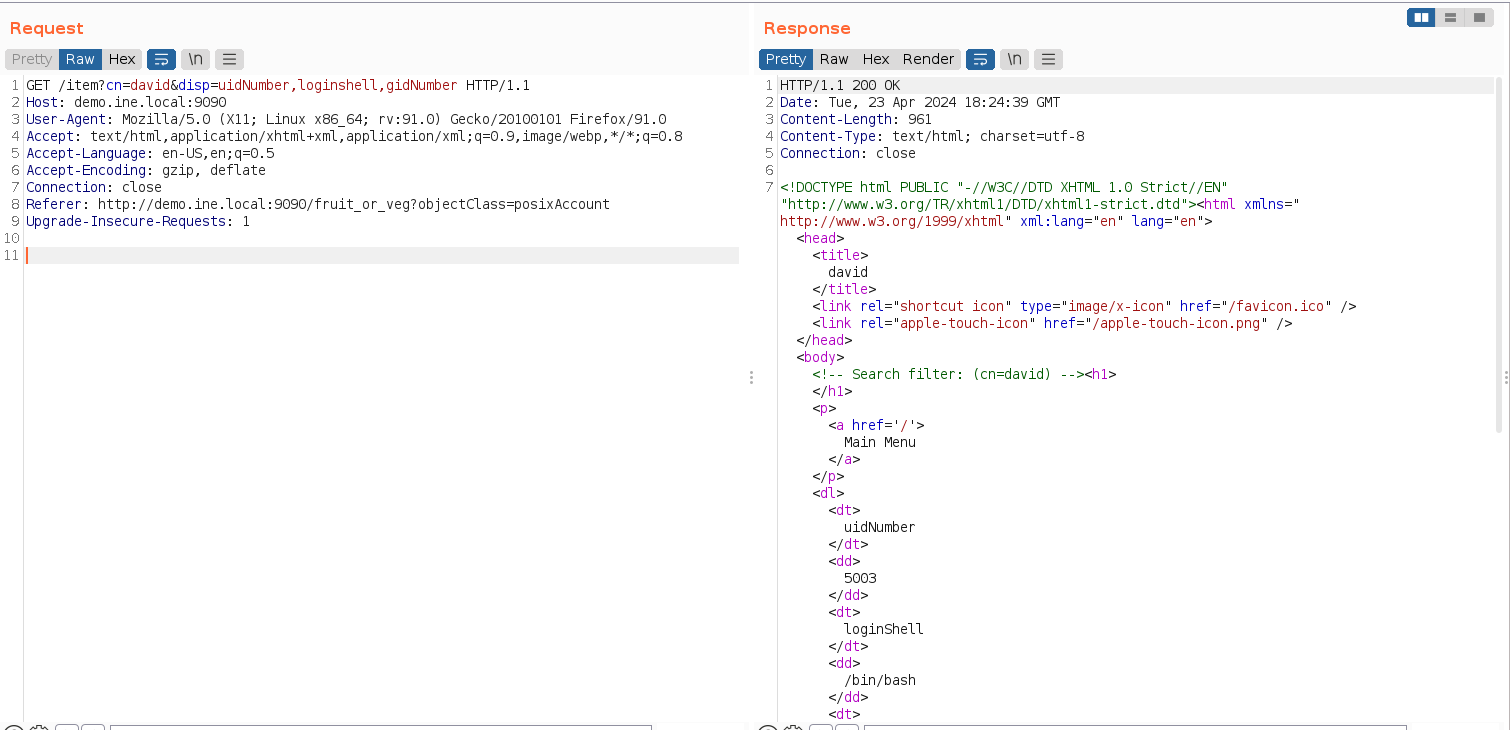Select Pretty tab in Request panel
The width and height of the screenshot is (1510, 730).
(x=32, y=59)
